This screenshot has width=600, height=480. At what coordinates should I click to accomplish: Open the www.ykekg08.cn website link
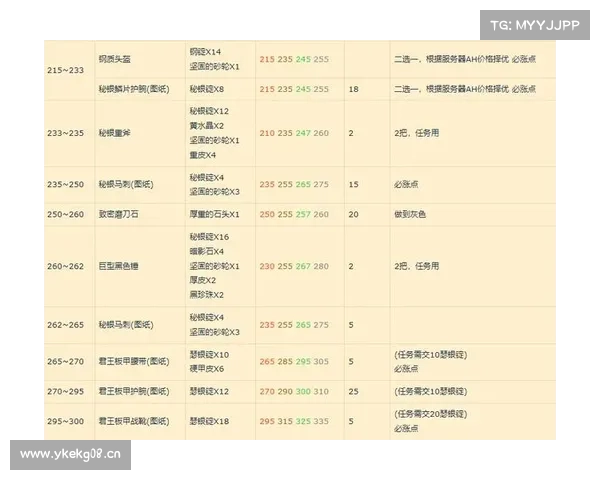click(x=71, y=454)
